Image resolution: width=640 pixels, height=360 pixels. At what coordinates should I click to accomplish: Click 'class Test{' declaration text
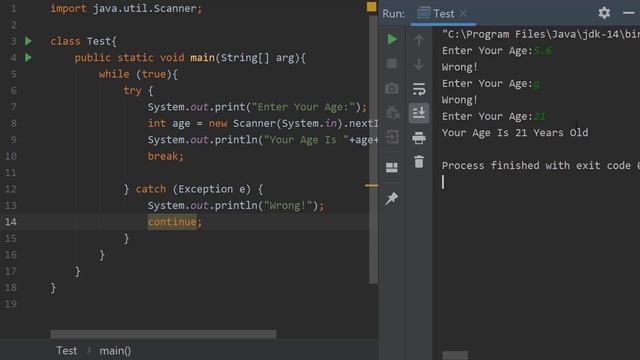click(x=84, y=41)
